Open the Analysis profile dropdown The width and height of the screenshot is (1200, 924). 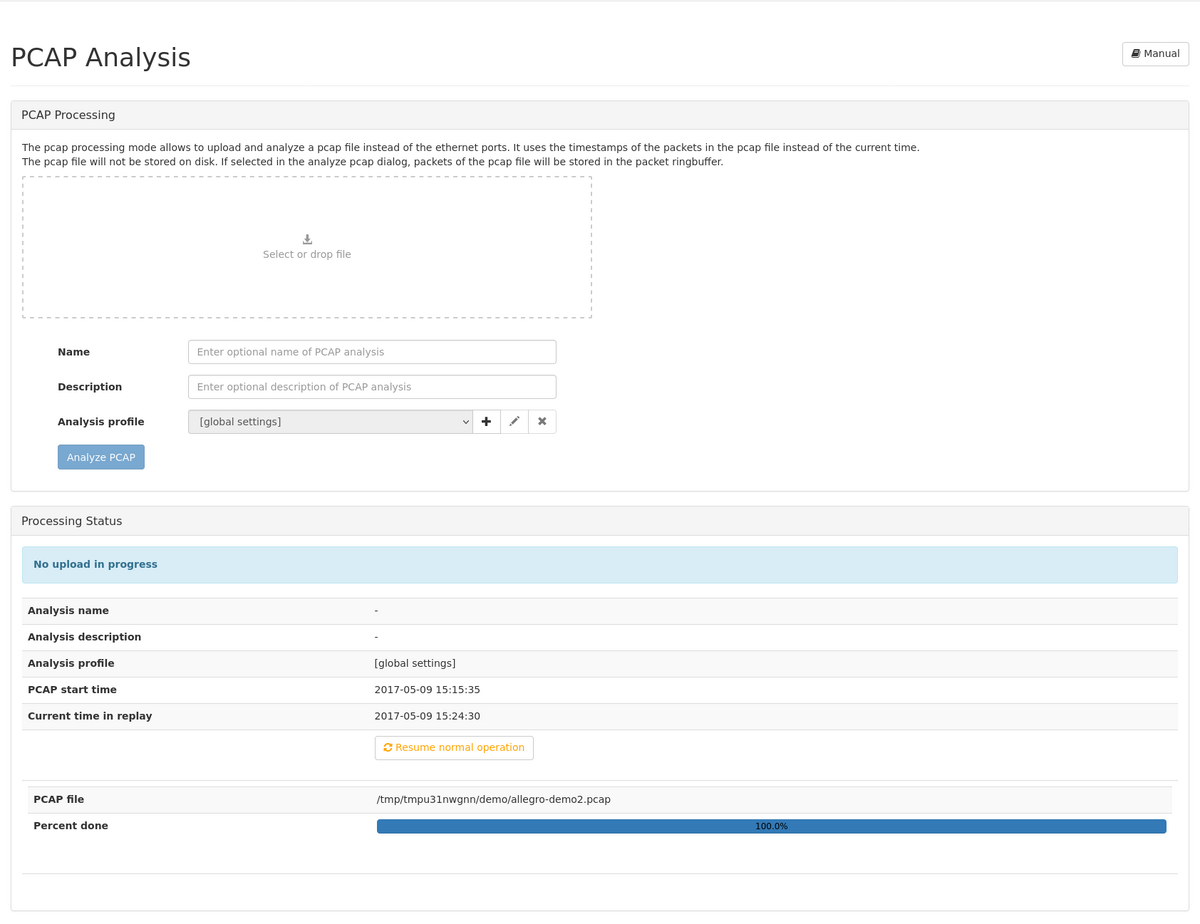[330, 422]
